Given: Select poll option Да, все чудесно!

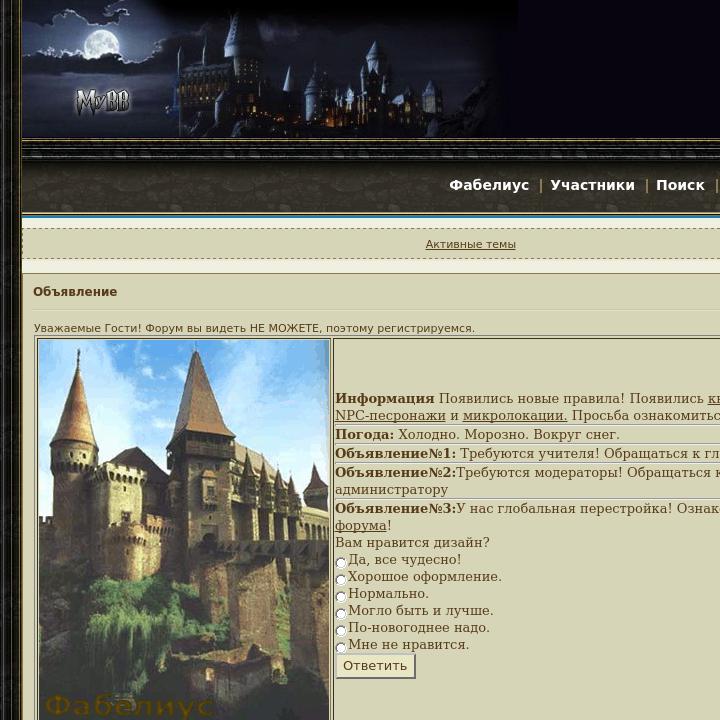Looking at the screenshot, I should tap(341, 562).
